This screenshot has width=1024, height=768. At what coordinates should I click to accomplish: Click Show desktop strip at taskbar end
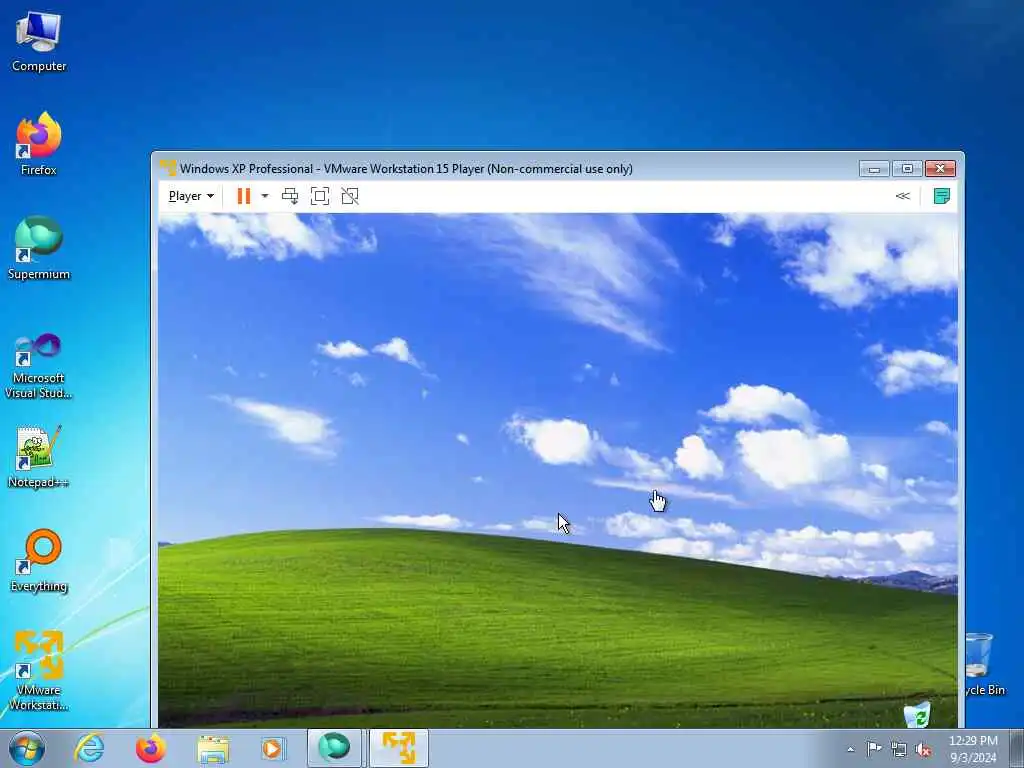(1017, 748)
